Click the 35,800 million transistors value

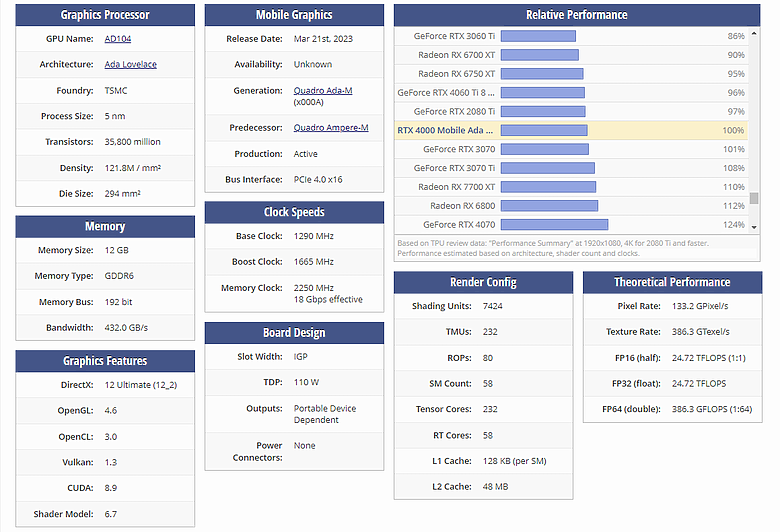tap(132, 142)
